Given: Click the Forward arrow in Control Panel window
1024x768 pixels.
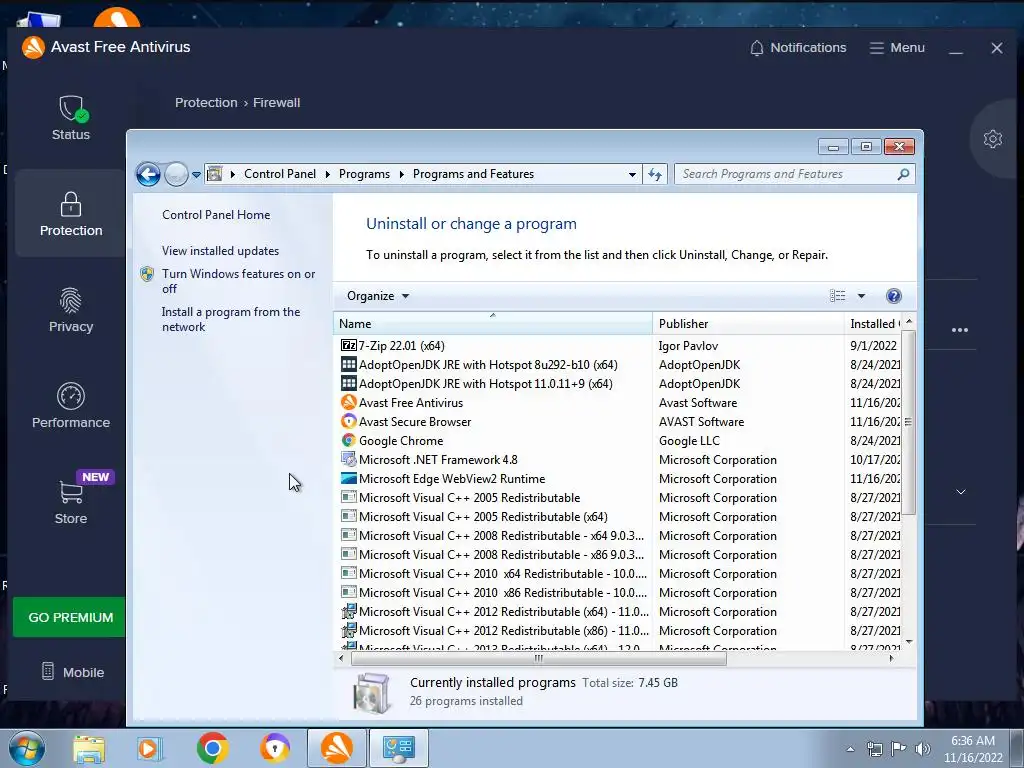Looking at the screenshot, I should click(x=176, y=174).
